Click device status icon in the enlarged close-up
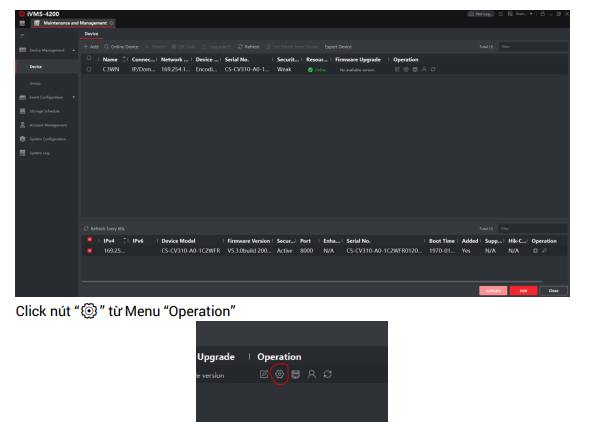Image resolution: width=604 pixels, height=423 pixels. point(295,374)
